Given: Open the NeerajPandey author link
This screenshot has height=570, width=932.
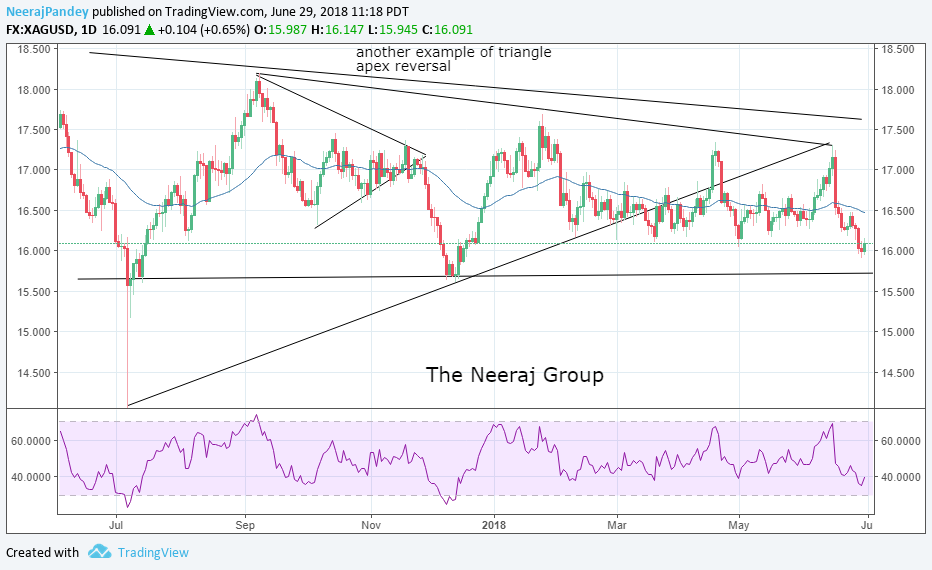Looking at the screenshot, I should [x=47, y=11].
